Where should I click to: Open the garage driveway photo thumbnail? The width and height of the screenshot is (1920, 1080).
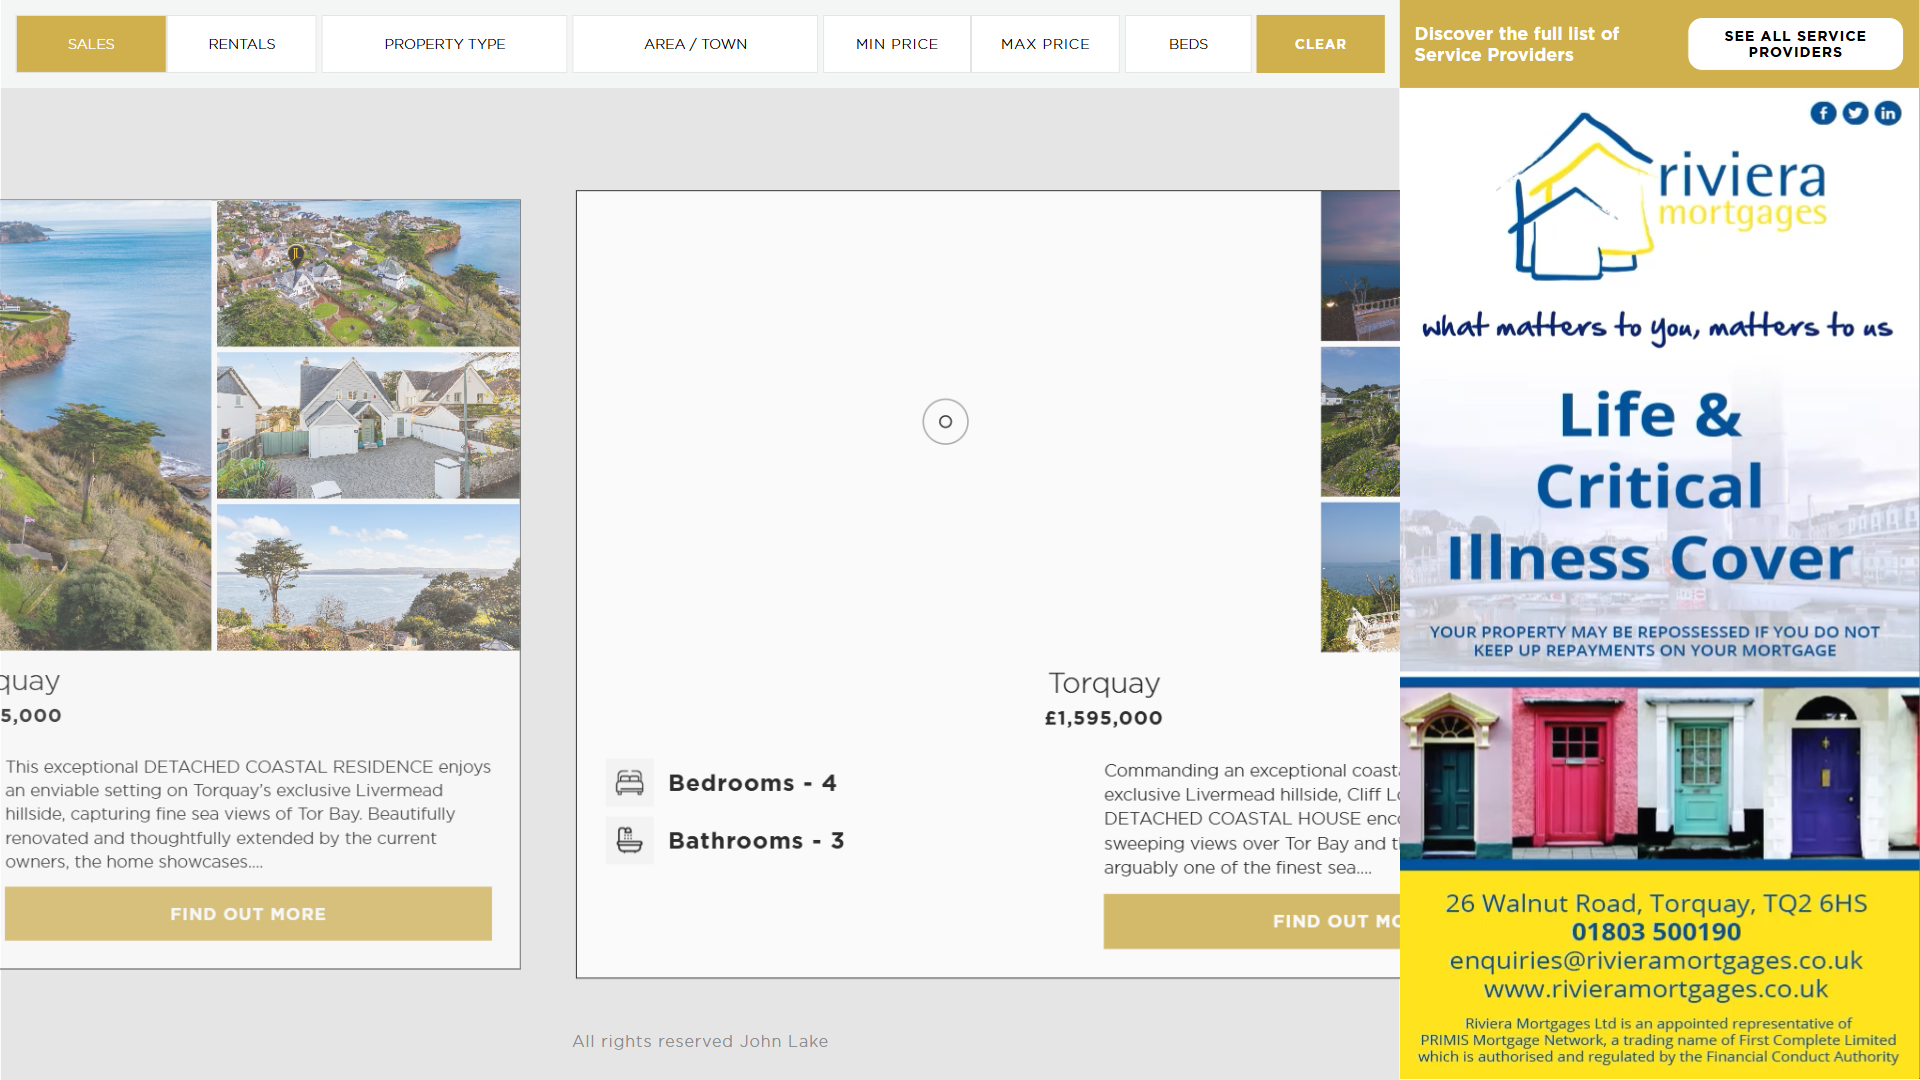pyautogui.click(x=368, y=425)
